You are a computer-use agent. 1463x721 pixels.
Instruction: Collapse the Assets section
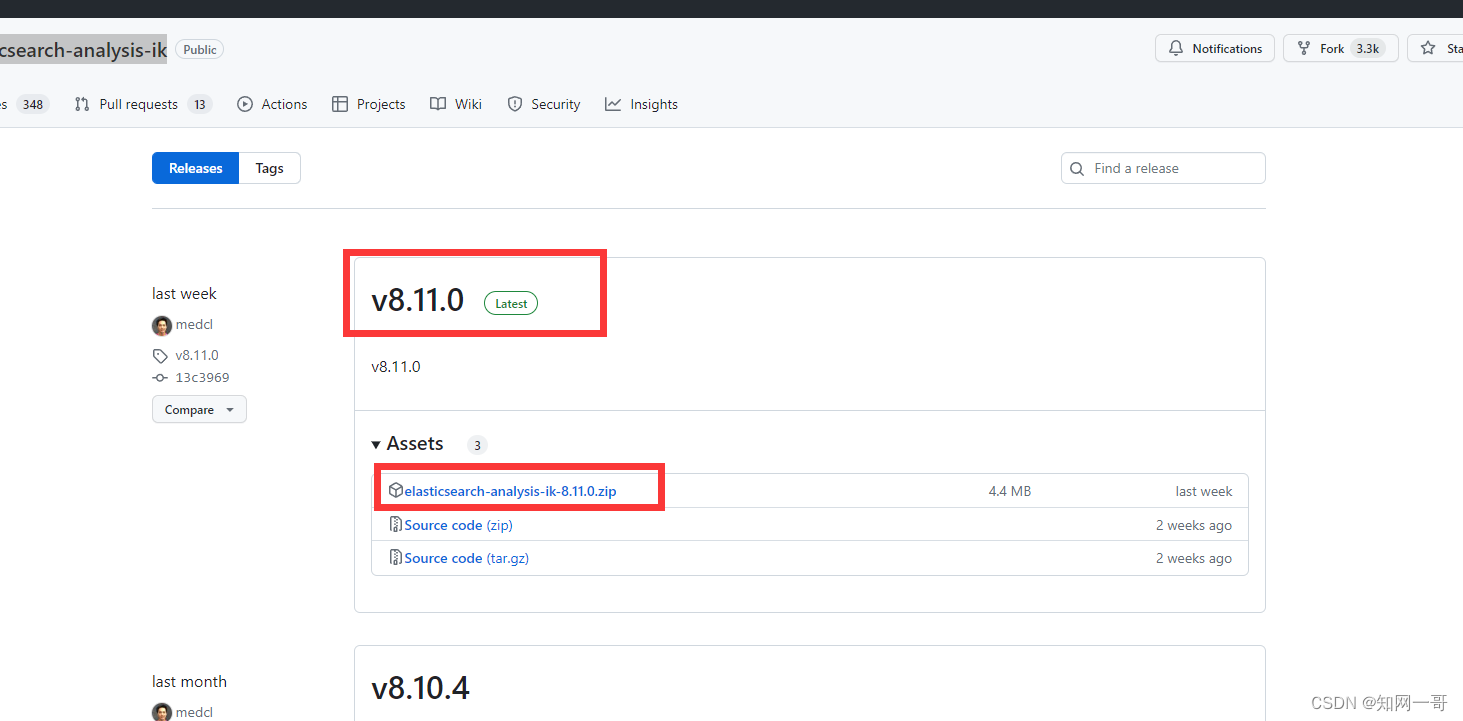pos(376,443)
